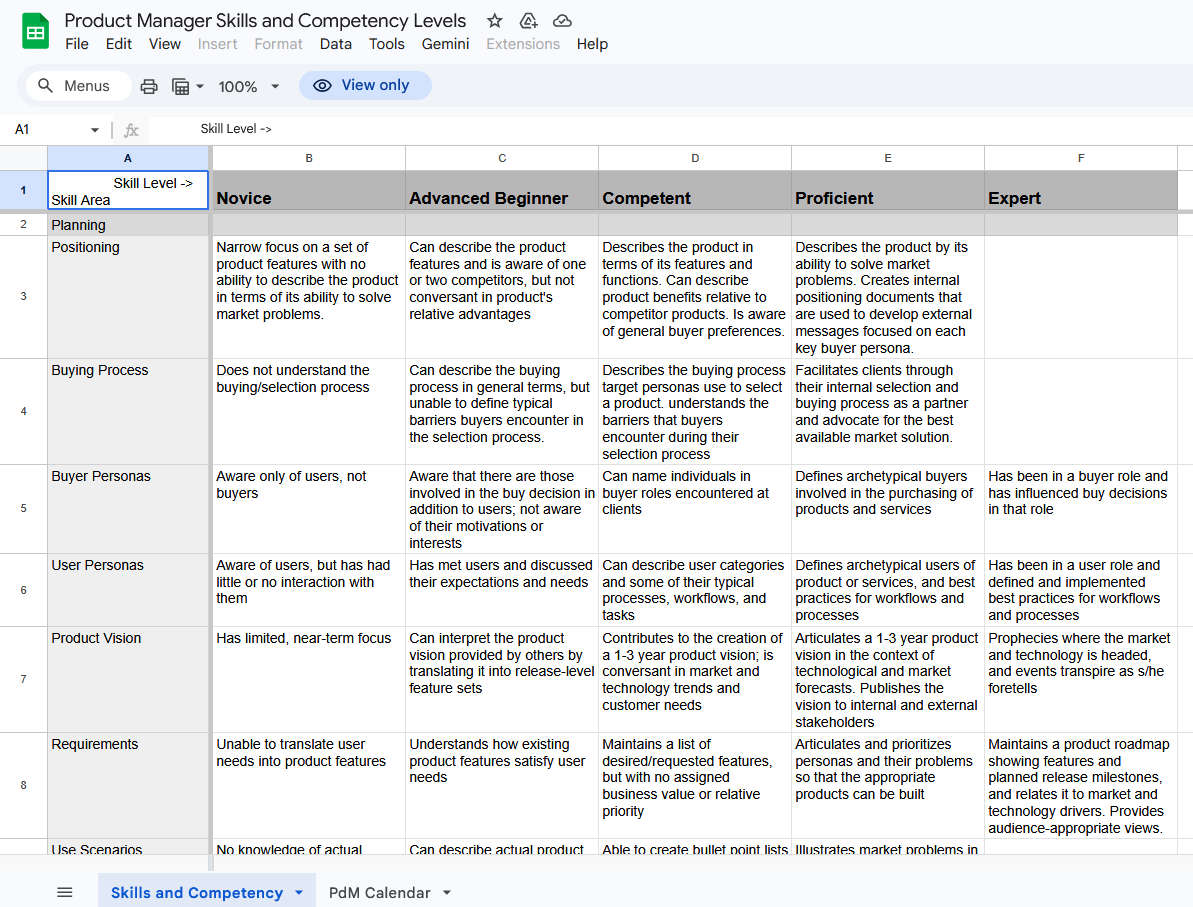1193x907 pixels.
Task: Select the Expert header cell
Action: coord(1081,190)
